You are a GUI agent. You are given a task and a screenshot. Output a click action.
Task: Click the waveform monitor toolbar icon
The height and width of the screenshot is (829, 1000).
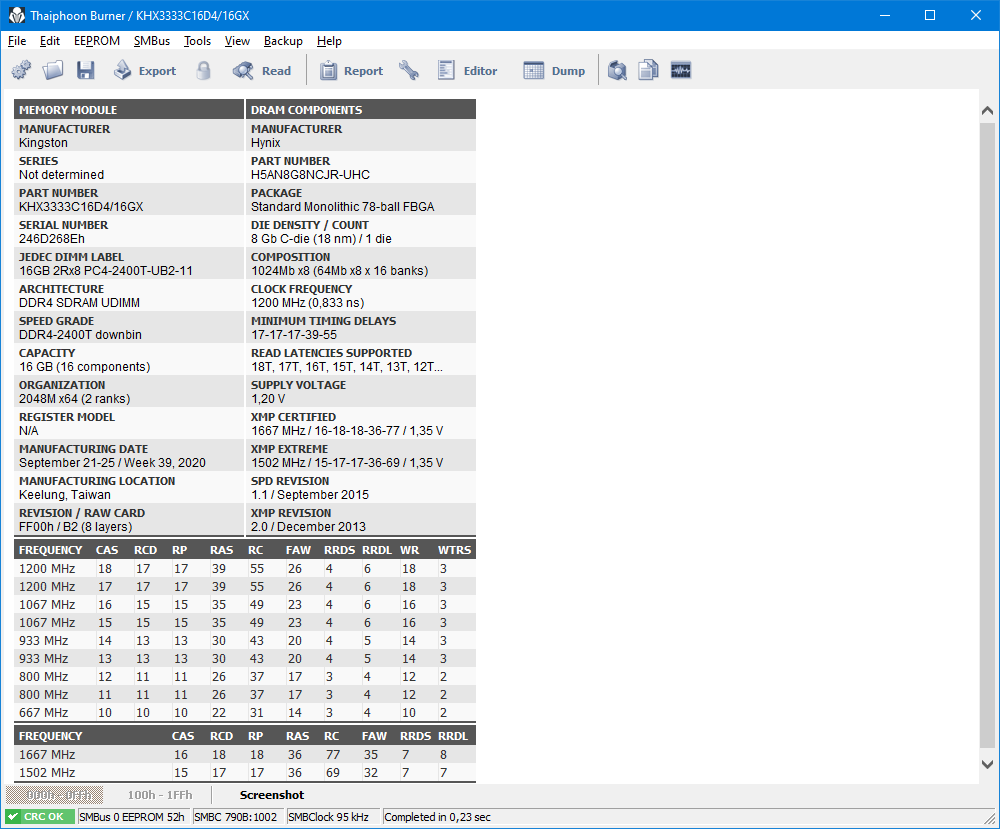pos(681,70)
